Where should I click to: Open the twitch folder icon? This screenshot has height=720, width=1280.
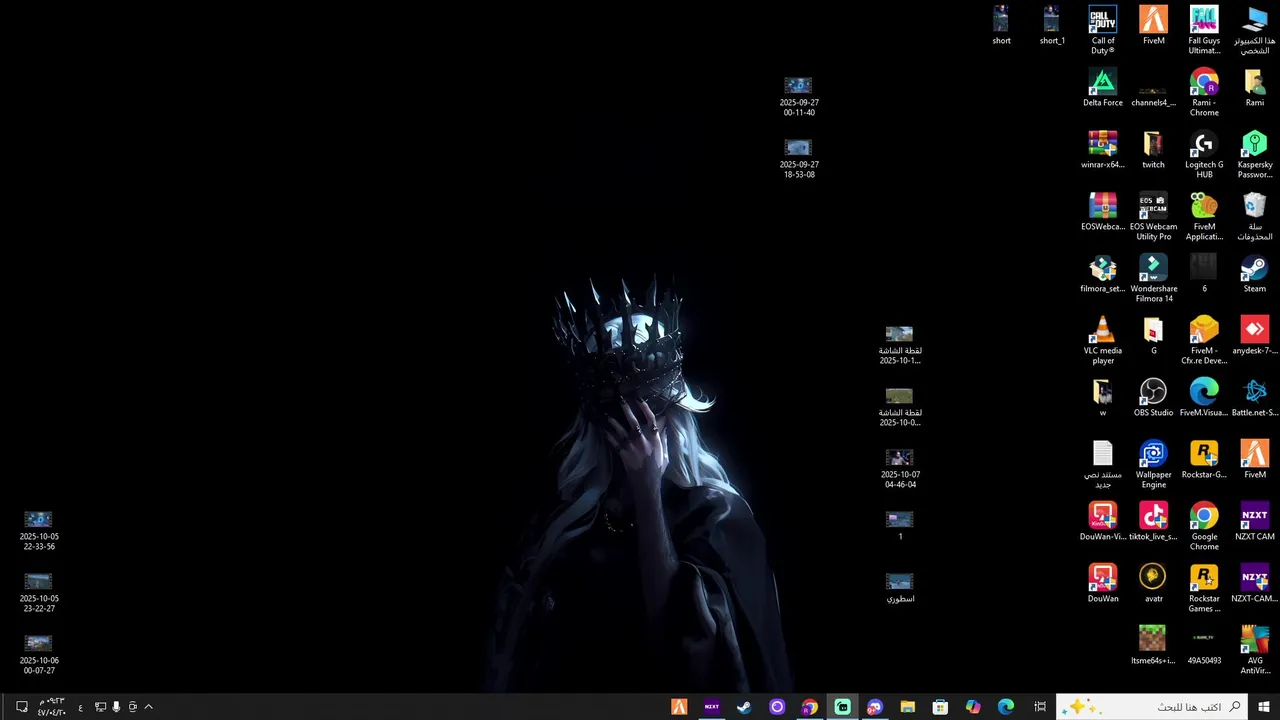pyautogui.click(x=1153, y=150)
